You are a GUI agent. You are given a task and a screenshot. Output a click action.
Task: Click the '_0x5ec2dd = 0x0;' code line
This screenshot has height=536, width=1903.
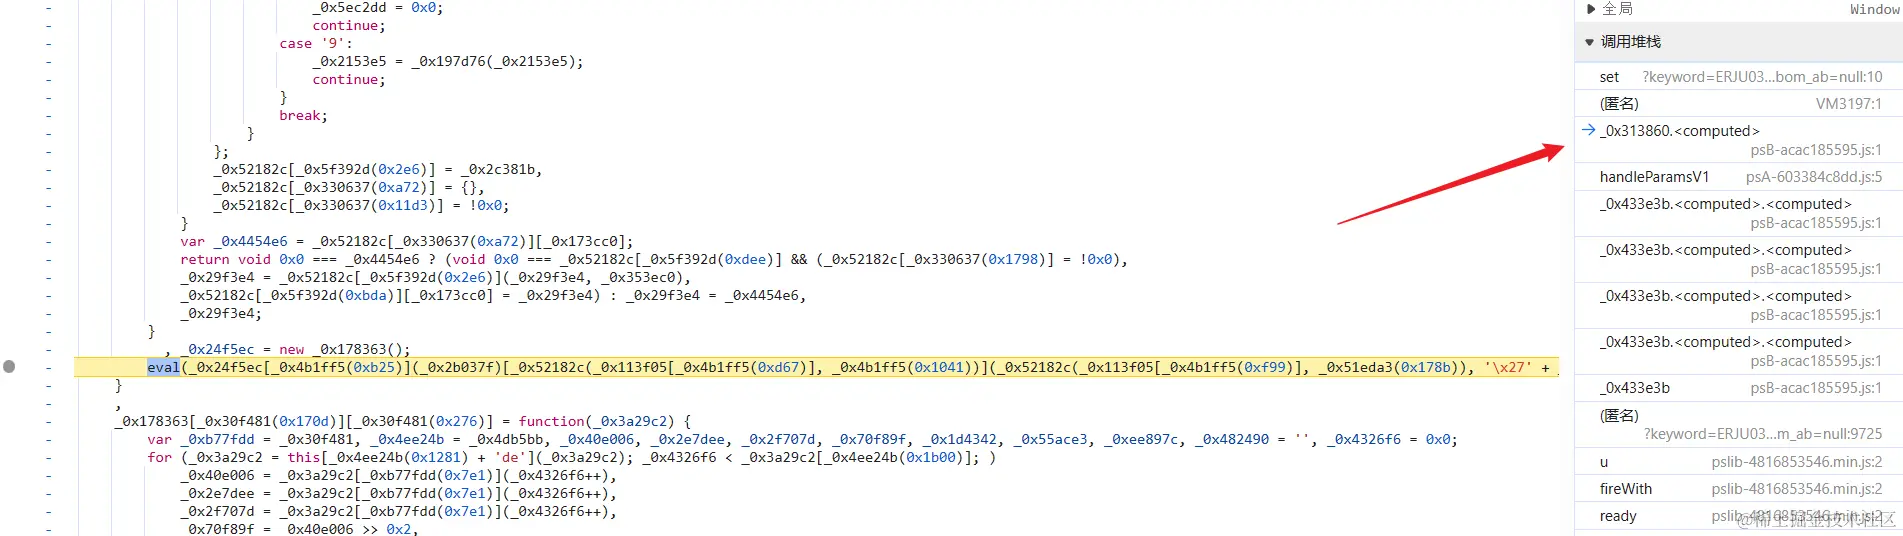[x=378, y=8]
